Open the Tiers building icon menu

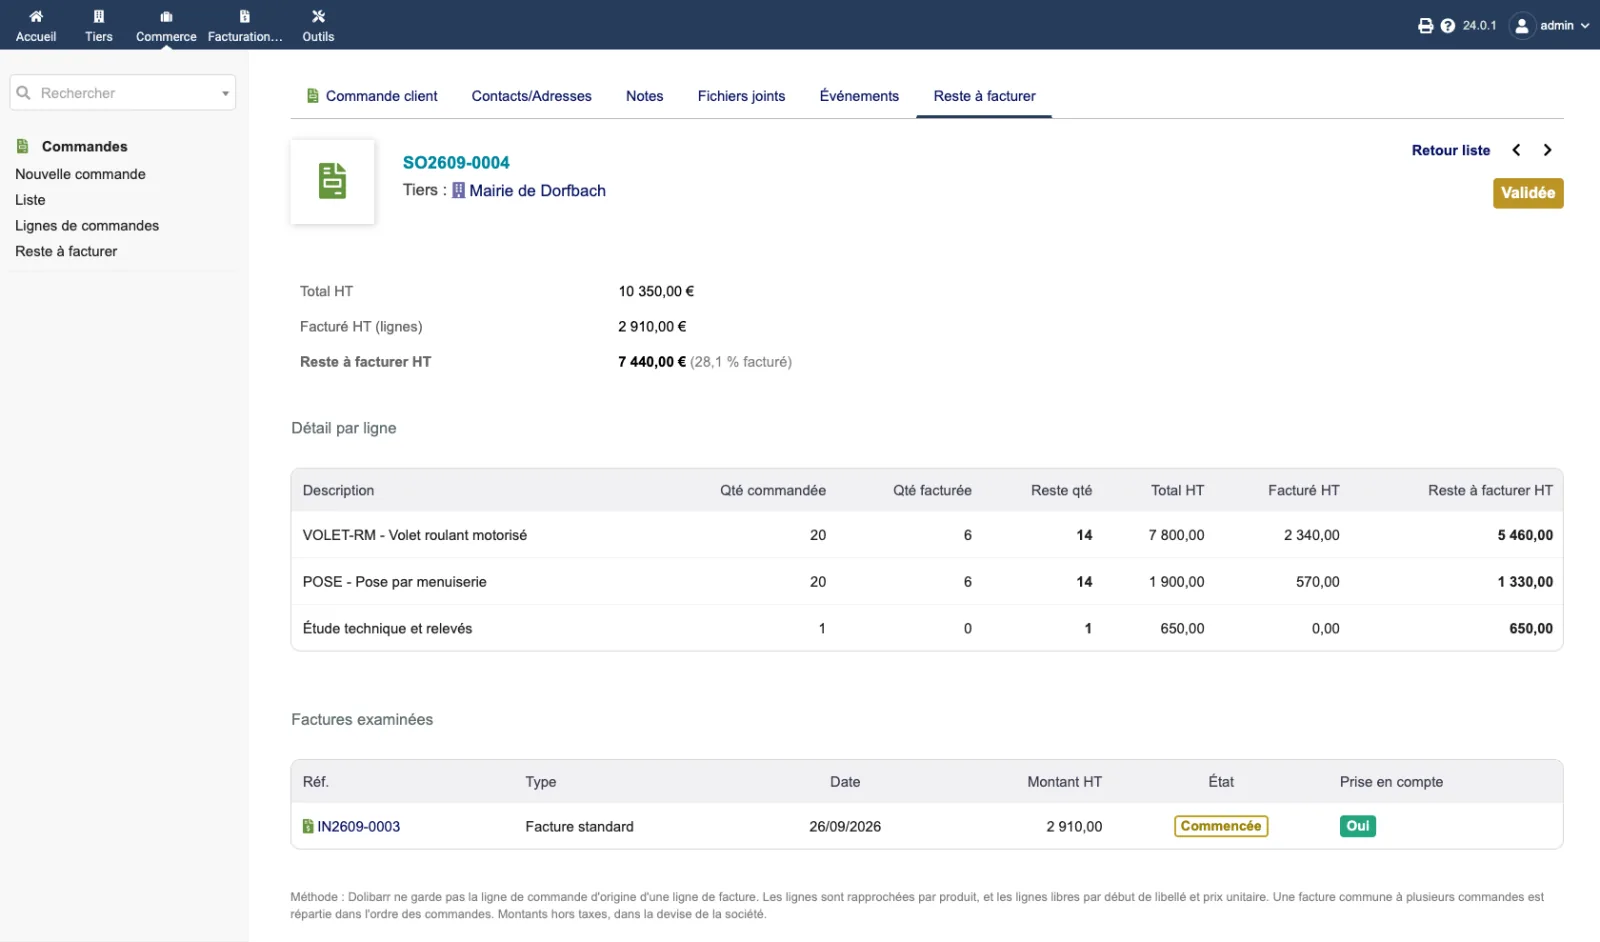(99, 16)
